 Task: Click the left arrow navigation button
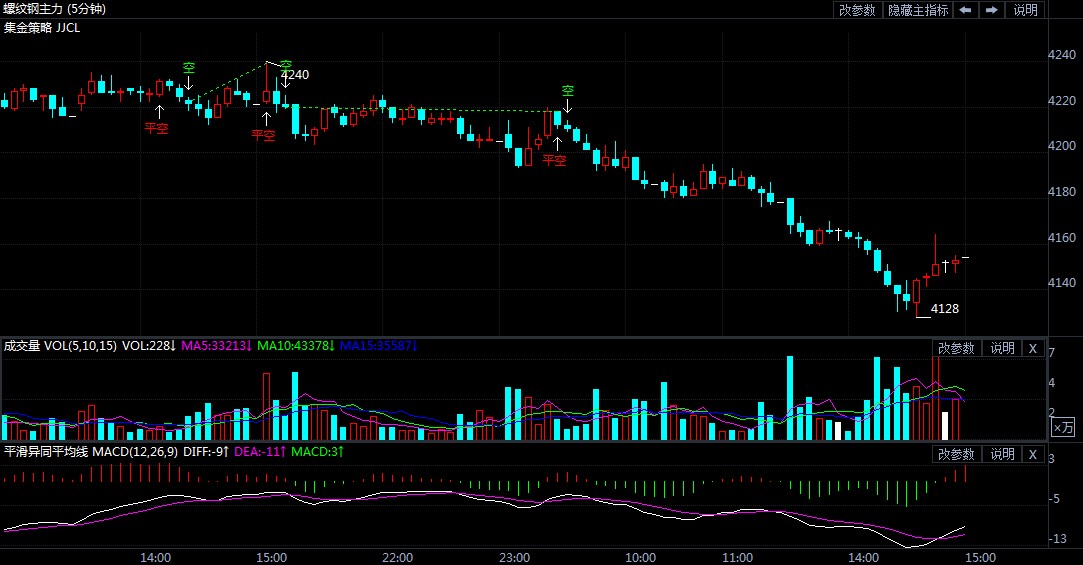(966, 10)
